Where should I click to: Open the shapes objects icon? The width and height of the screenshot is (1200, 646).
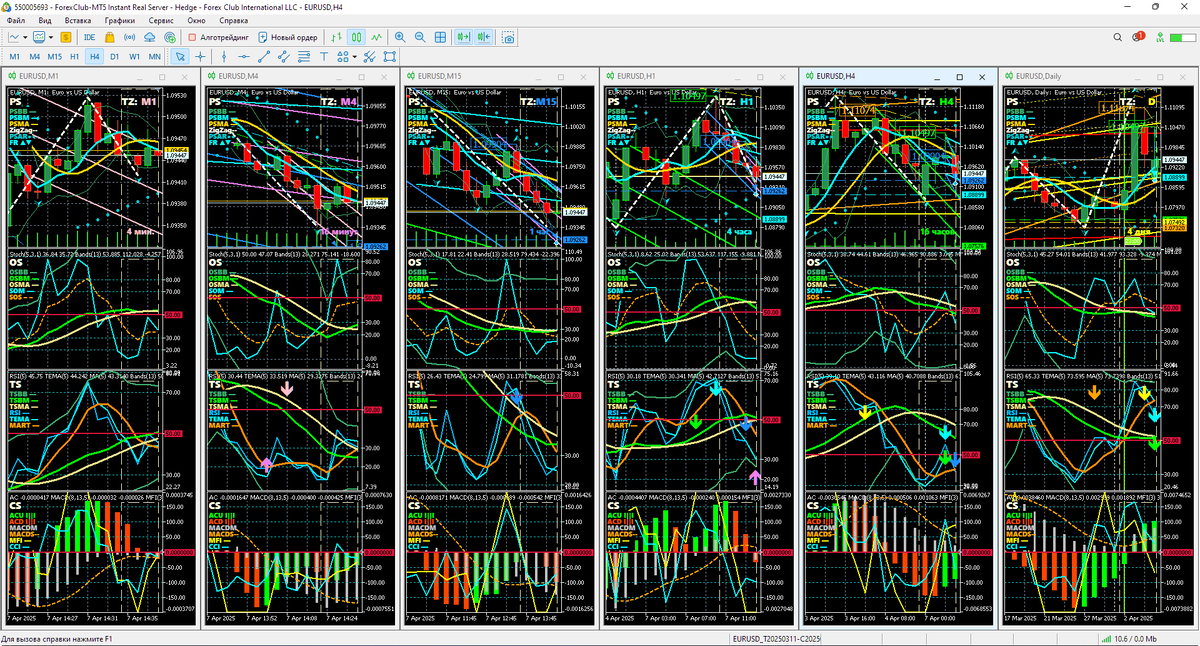pos(343,57)
